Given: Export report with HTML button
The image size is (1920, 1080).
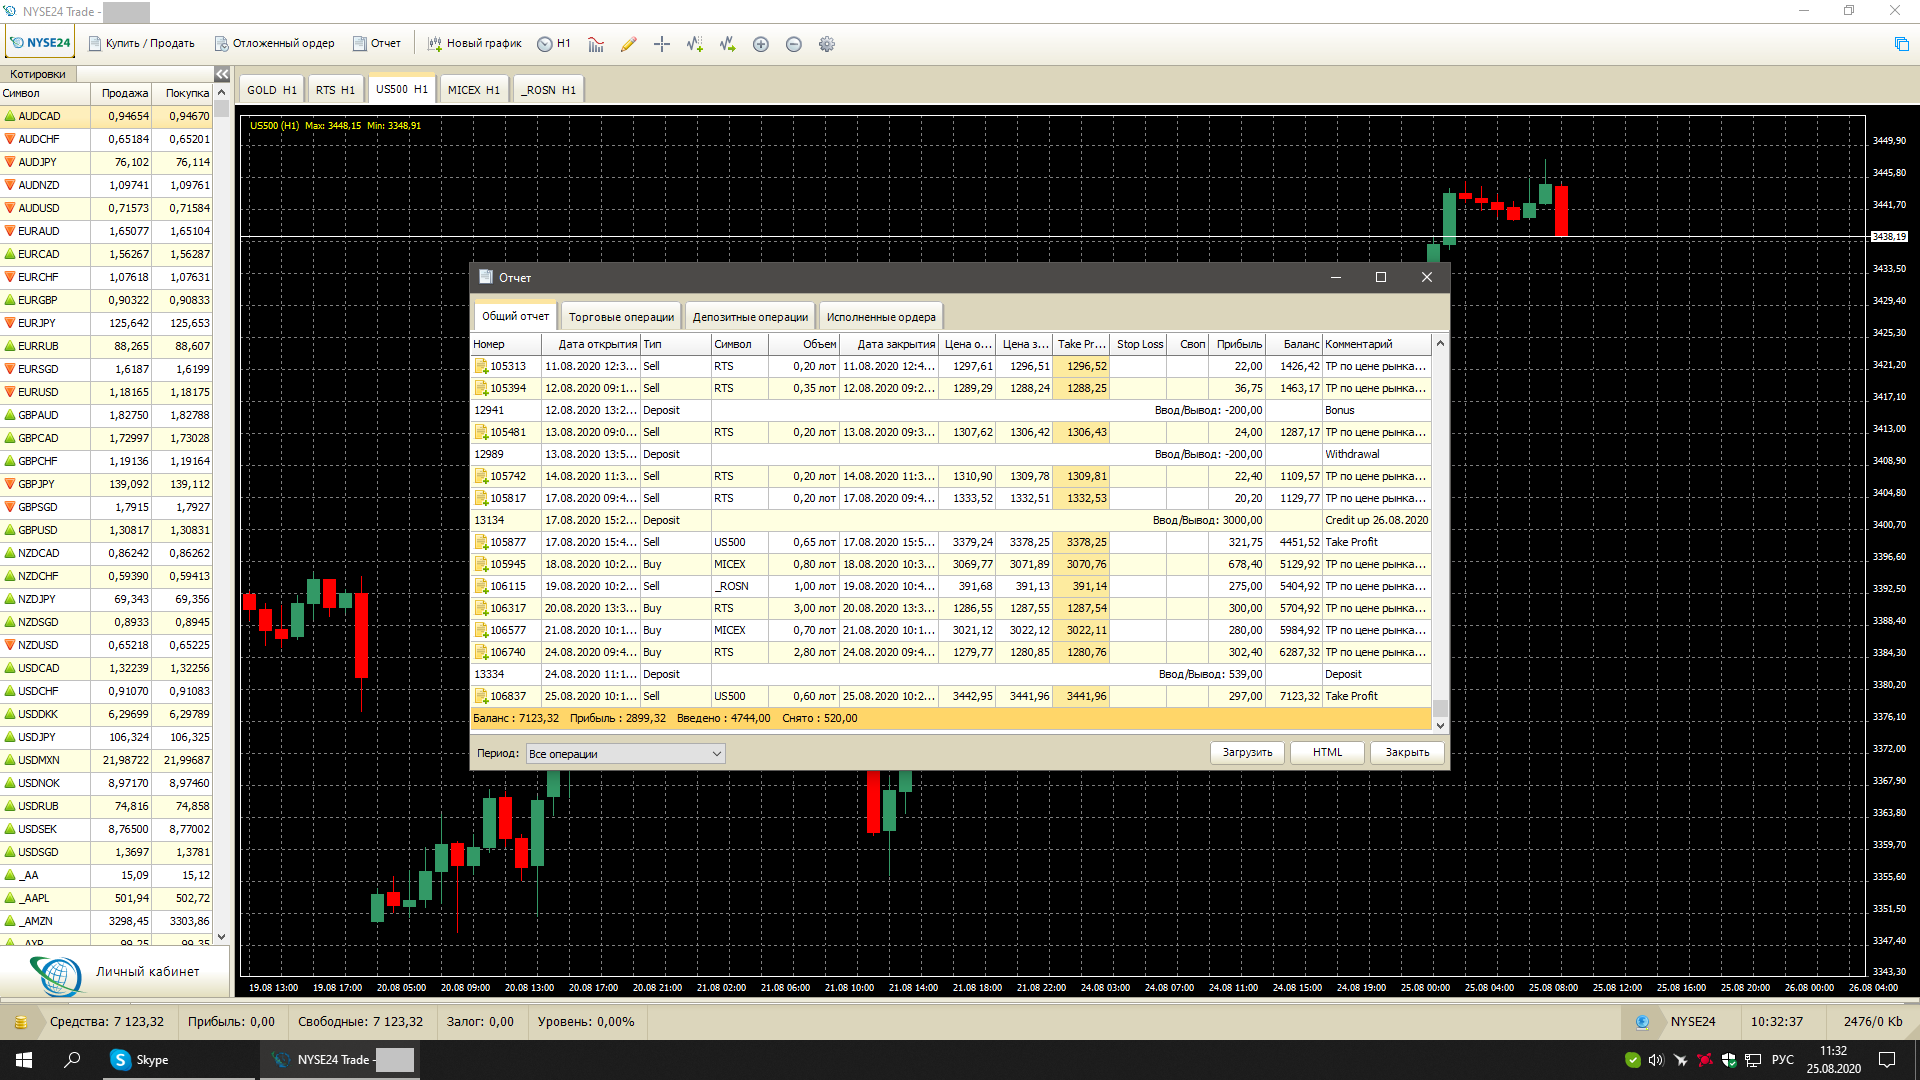Looking at the screenshot, I should [x=1327, y=753].
